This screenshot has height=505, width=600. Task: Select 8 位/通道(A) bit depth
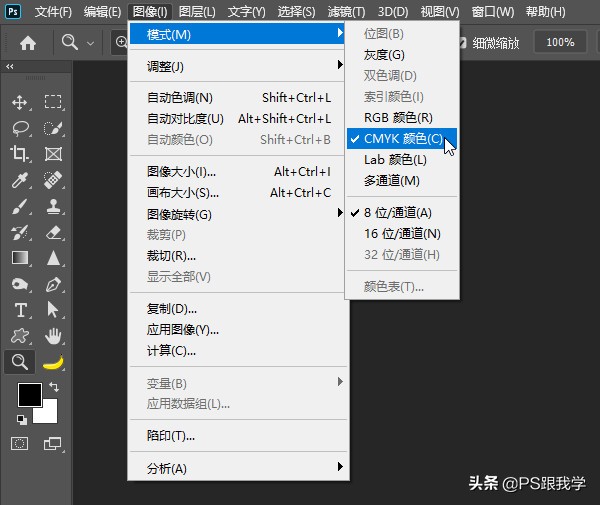(x=402, y=212)
